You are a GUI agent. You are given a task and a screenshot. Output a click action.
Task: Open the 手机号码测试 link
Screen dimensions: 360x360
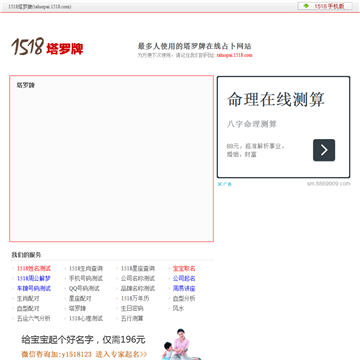(86, 278)
